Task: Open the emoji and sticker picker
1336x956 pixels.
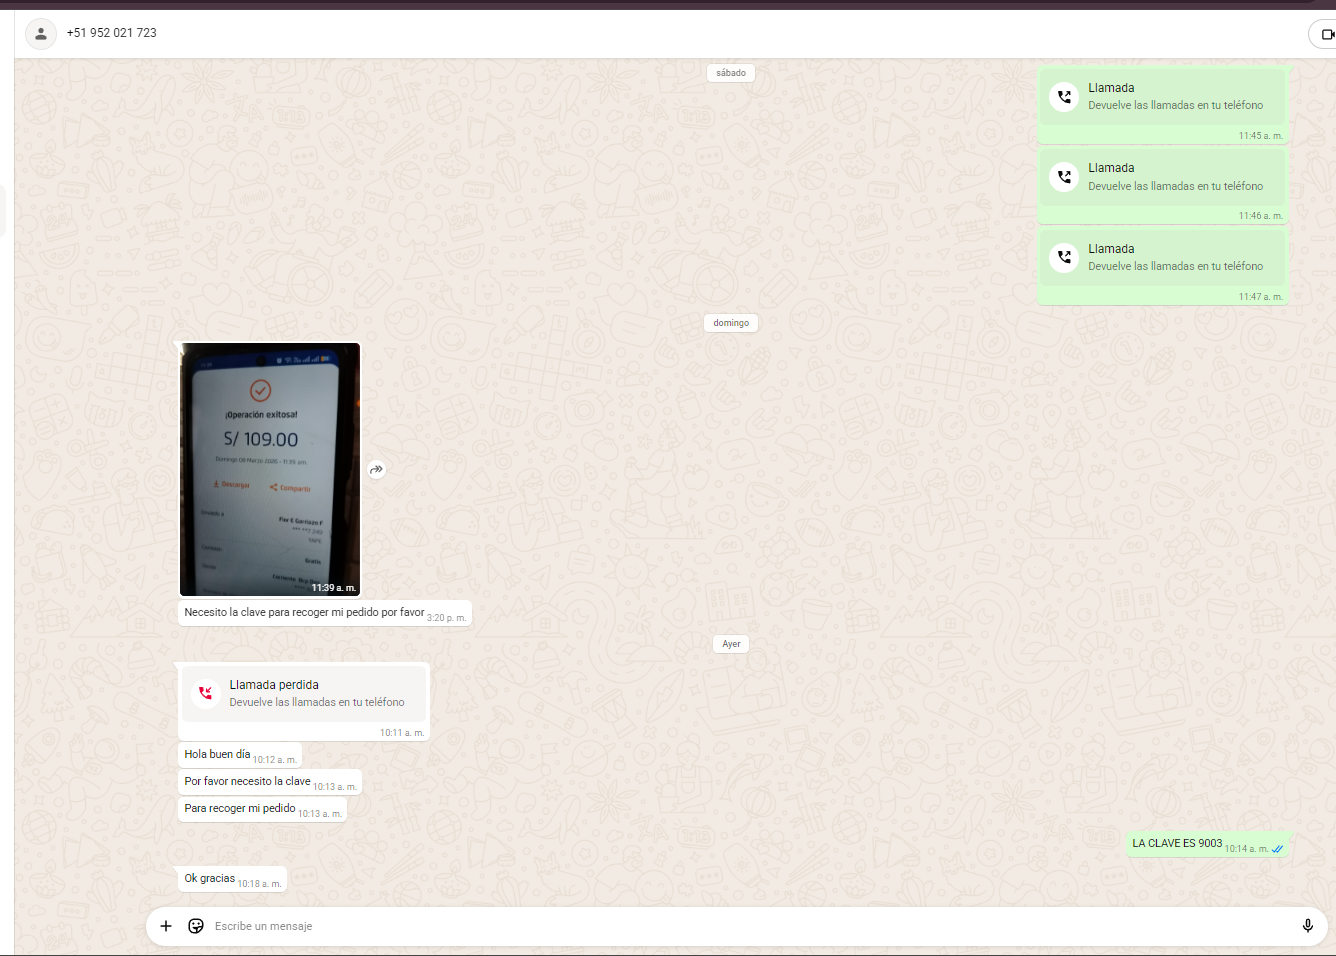Action: pos(196,926)
